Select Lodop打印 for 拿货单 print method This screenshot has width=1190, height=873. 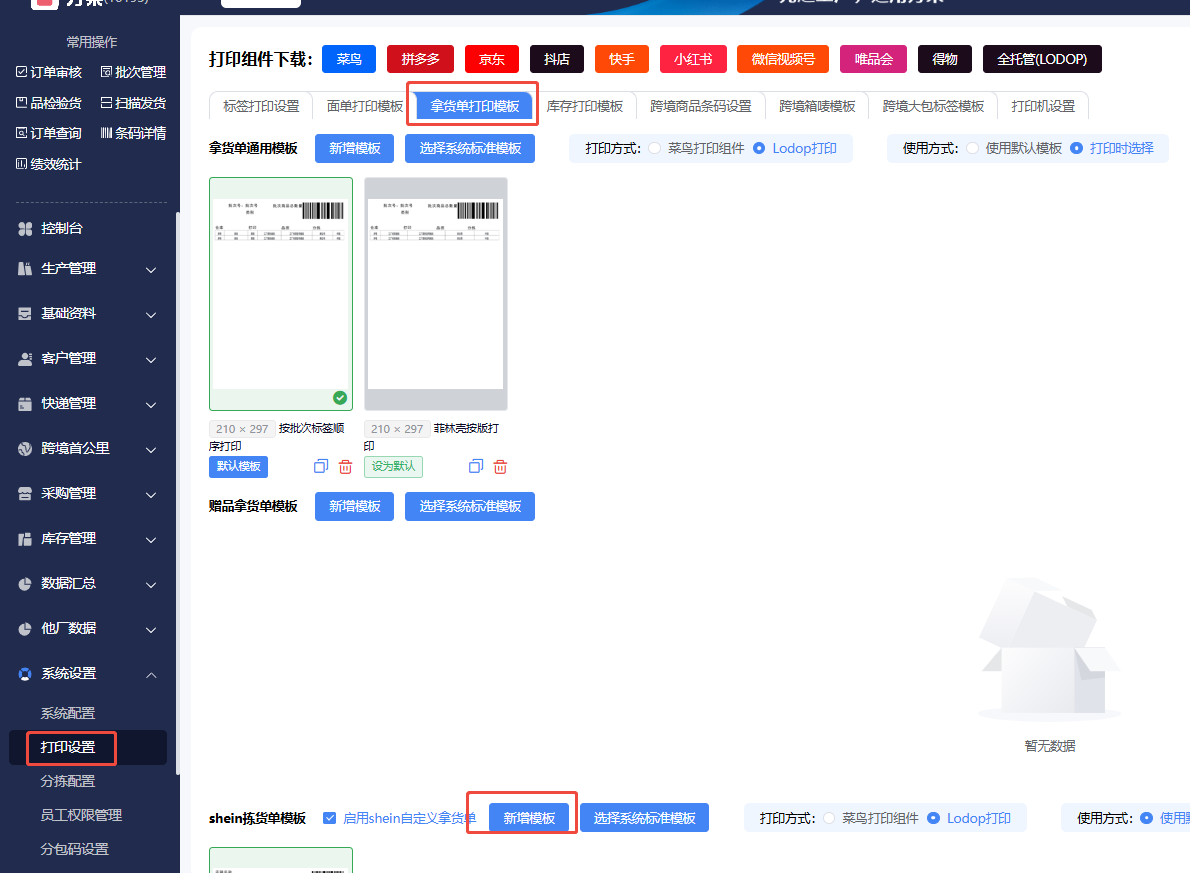click(759, 148)
